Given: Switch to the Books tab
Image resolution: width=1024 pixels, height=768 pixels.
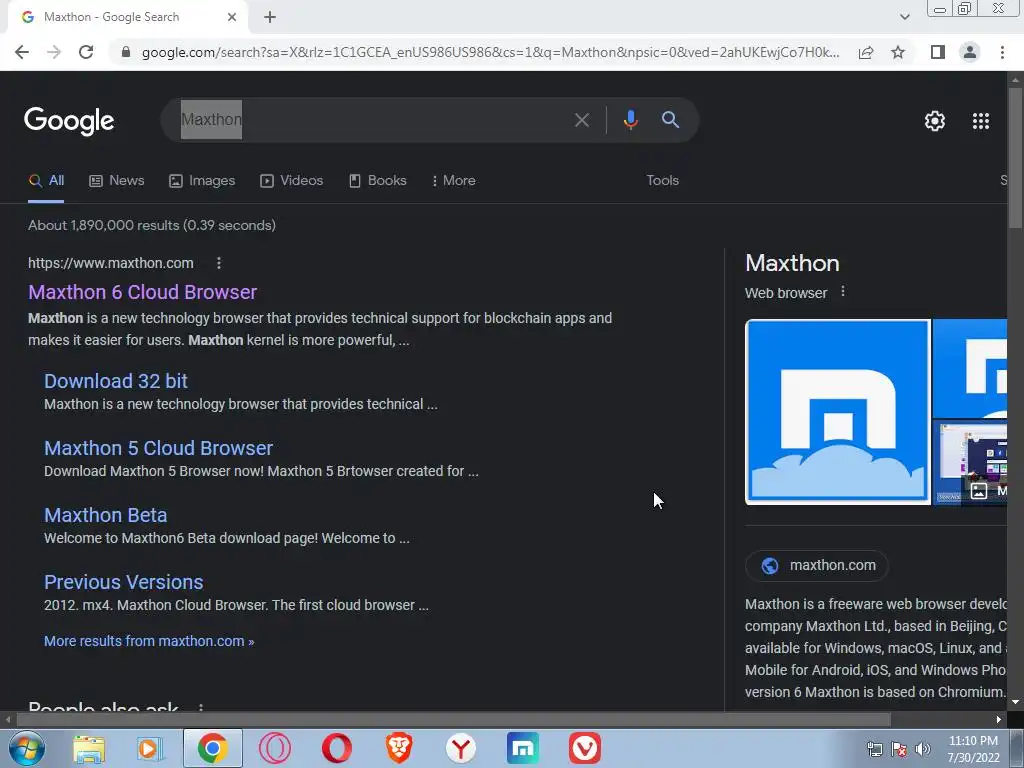Looking at the screenshot, I should click(x=377, y=181).
